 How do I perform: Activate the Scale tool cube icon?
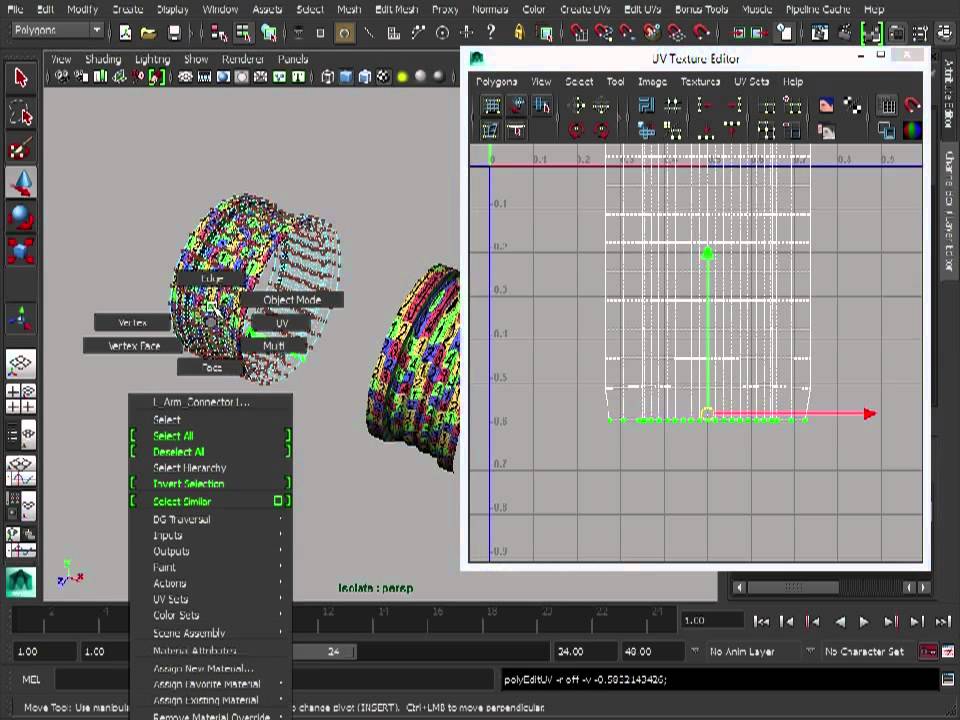[20, 251]
